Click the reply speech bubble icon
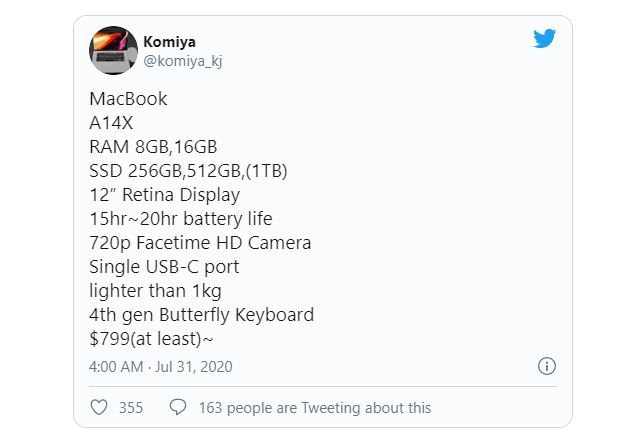The height and width of the screenshot is (440, 628). (x=178, y=407)
